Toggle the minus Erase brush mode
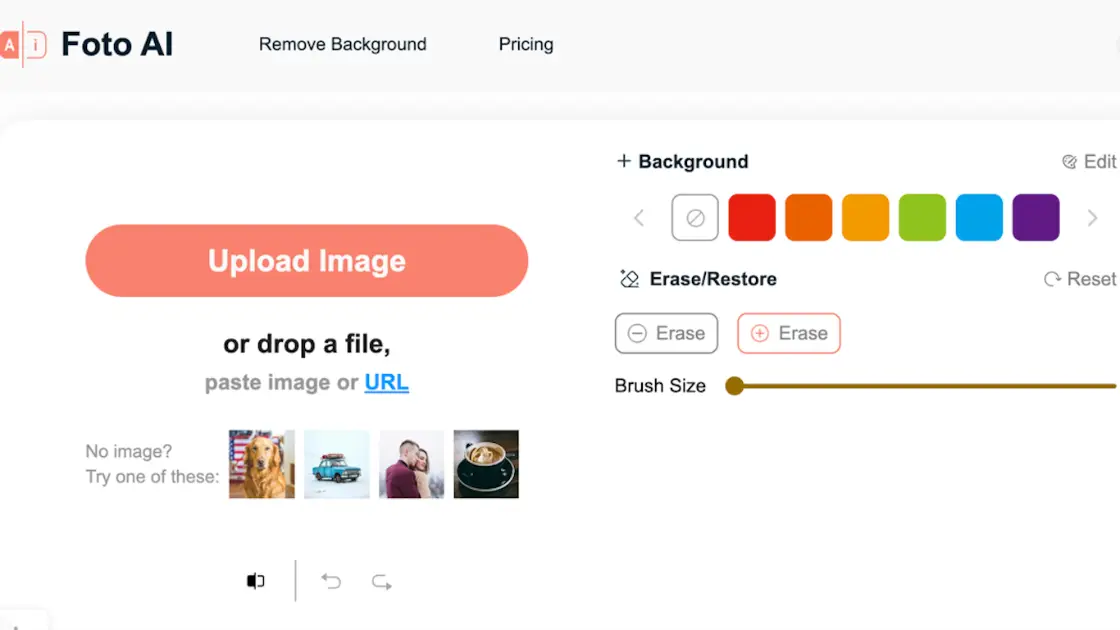The height and width of the screenshot is (630, 1120). [x=666, y=334]
